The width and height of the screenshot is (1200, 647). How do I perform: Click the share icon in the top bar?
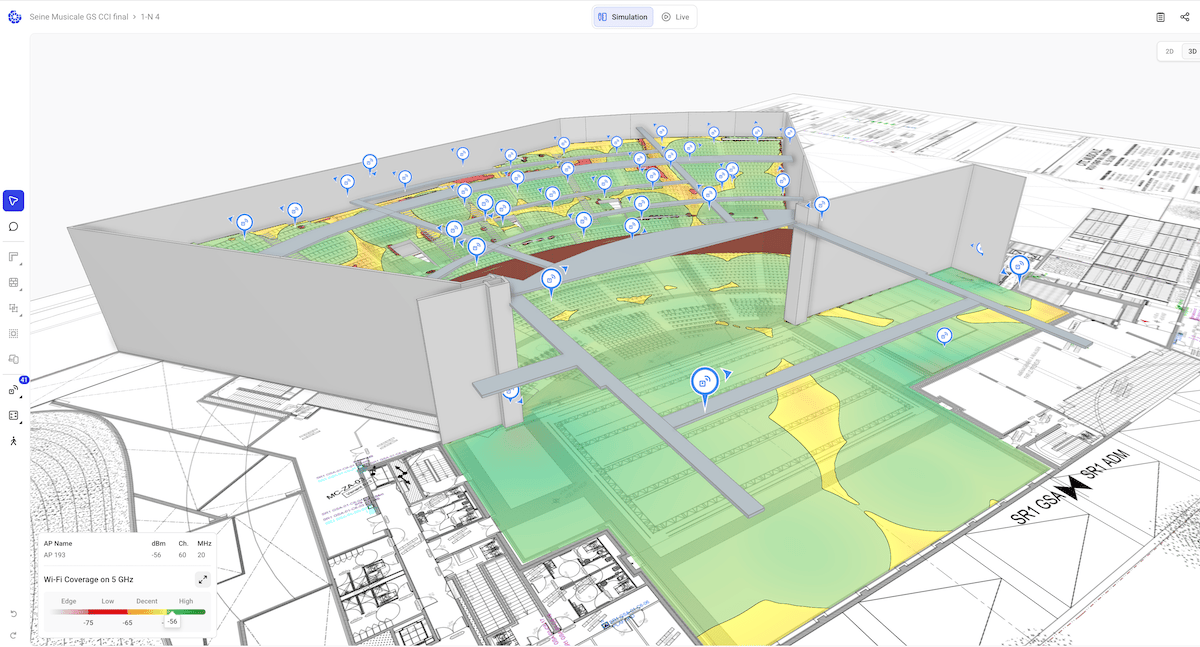[1186, 16]
